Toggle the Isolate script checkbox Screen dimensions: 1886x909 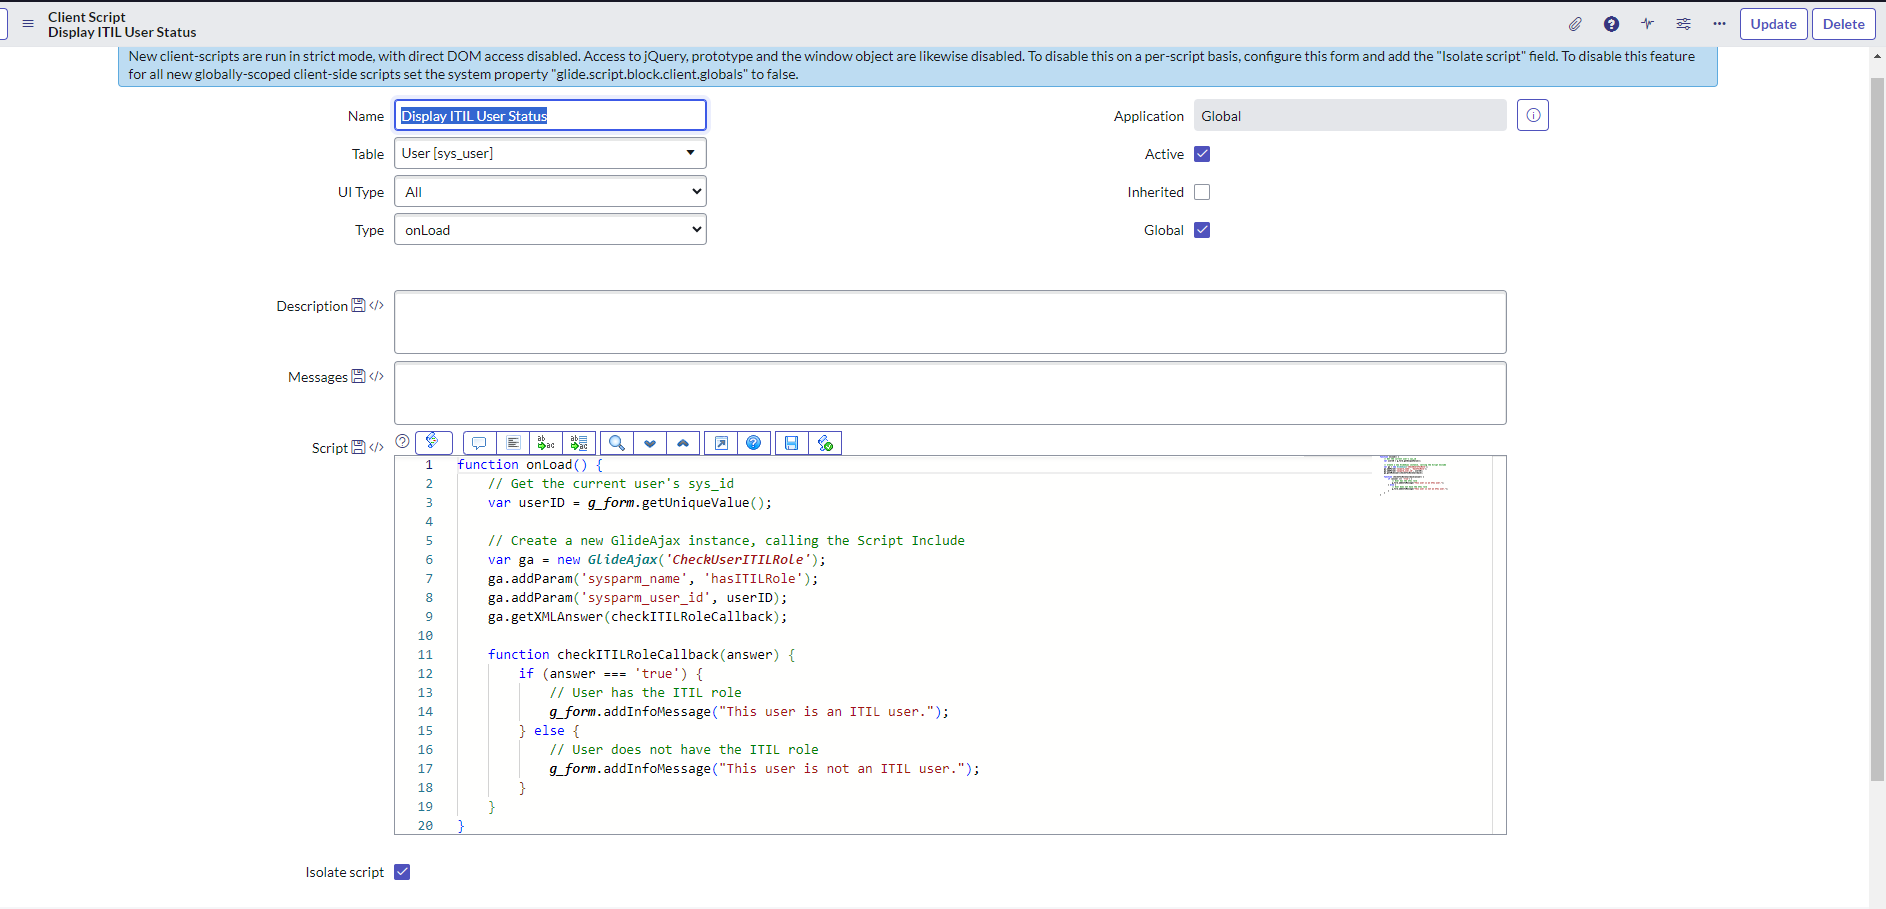tap(402, 872)
